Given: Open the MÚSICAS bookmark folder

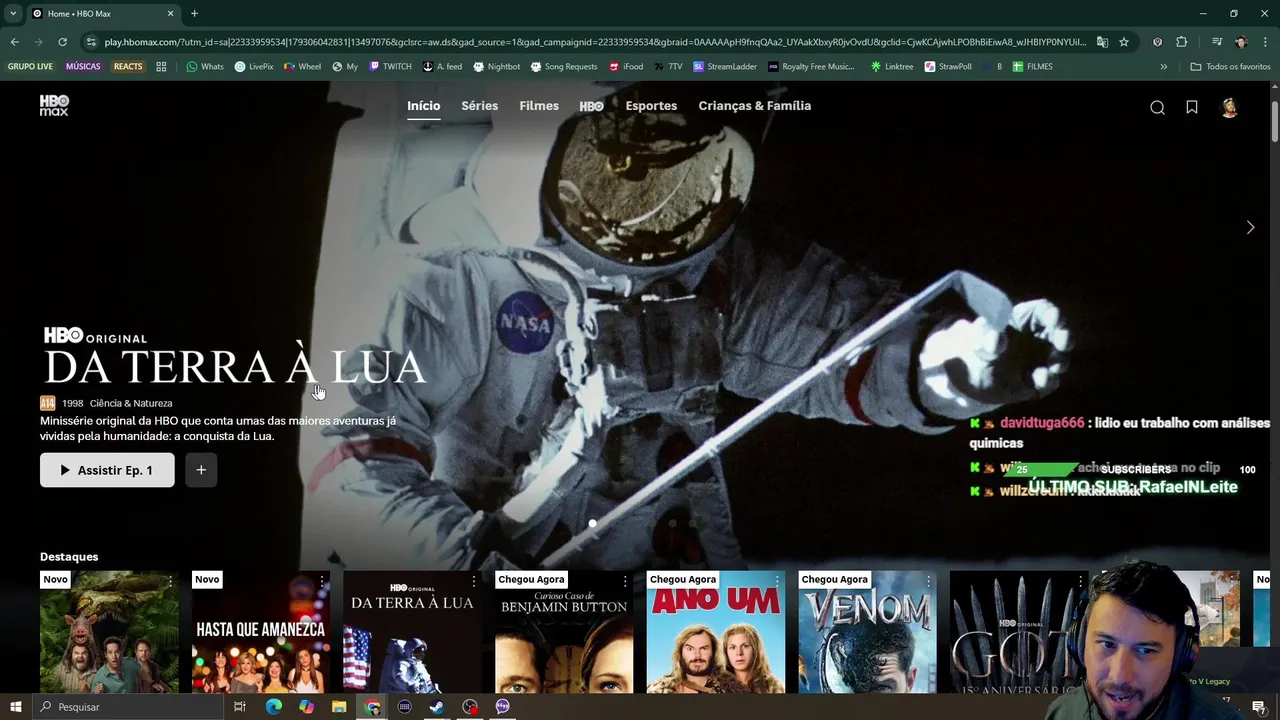Looking at the screenshot, I should [83, 67].
